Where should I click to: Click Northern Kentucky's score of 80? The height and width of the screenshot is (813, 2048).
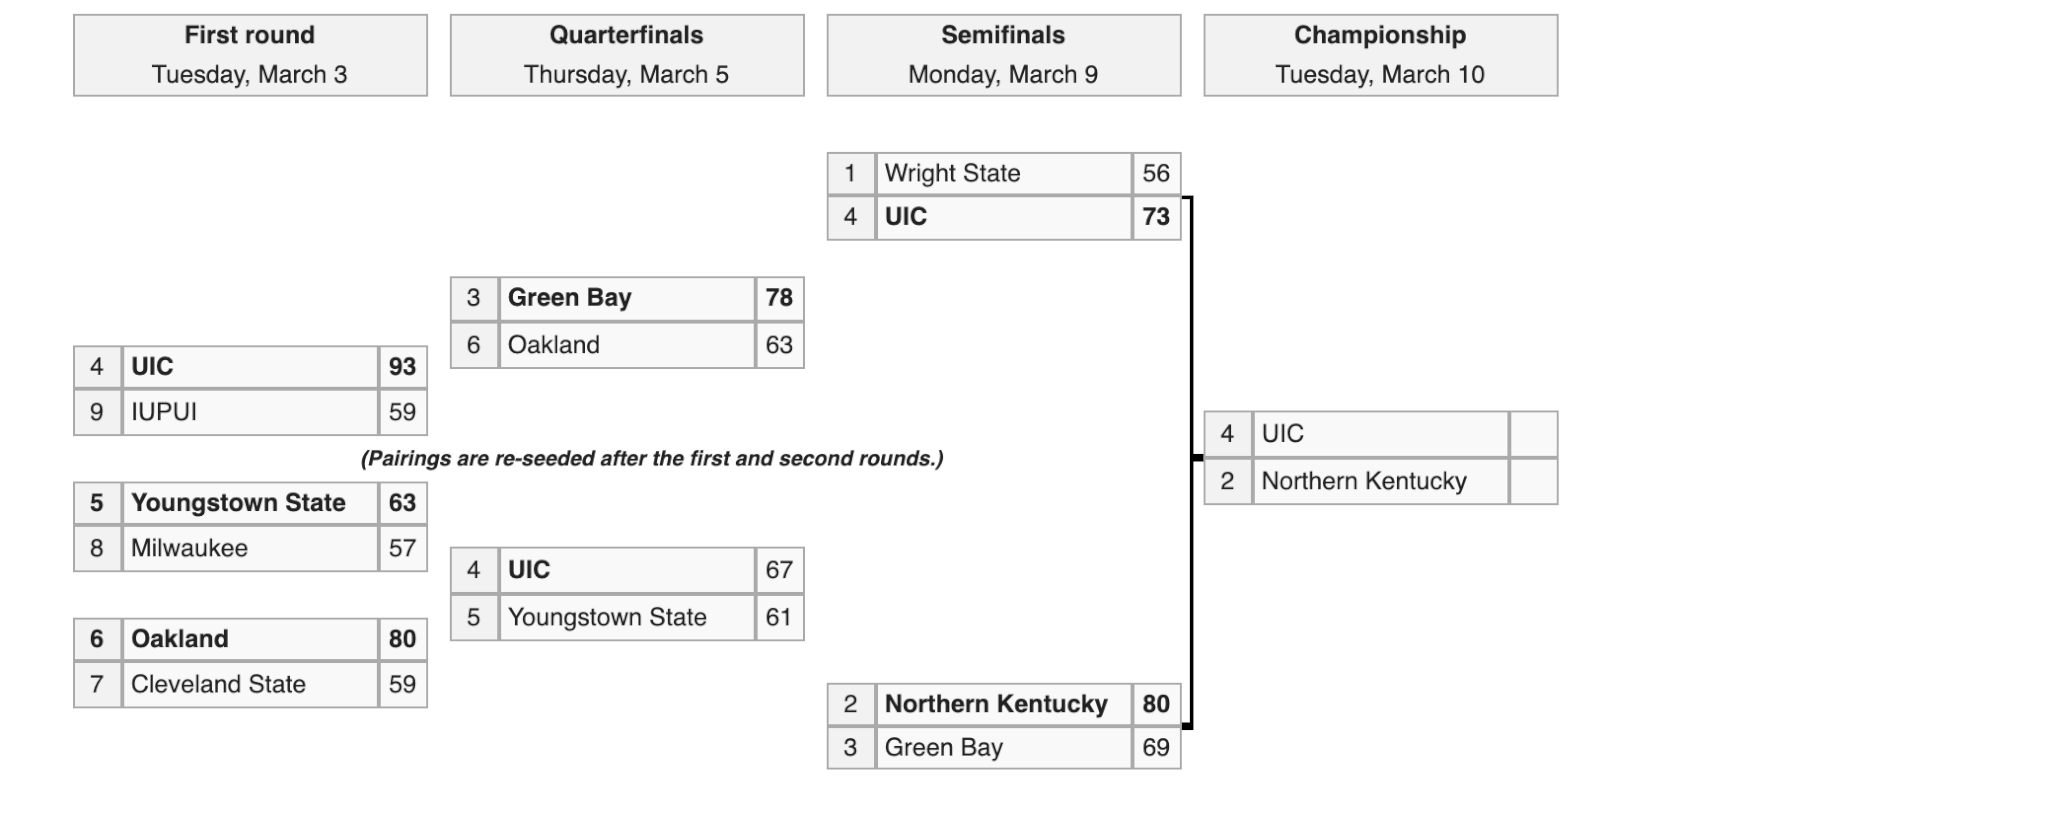coord(1157,704)
